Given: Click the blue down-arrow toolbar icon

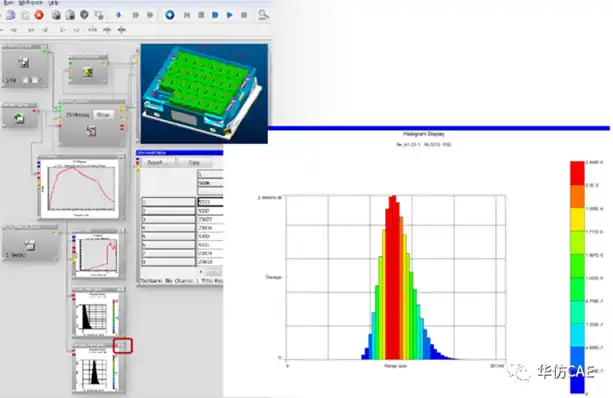Looking at the screenshot, I should coord(118,15).
